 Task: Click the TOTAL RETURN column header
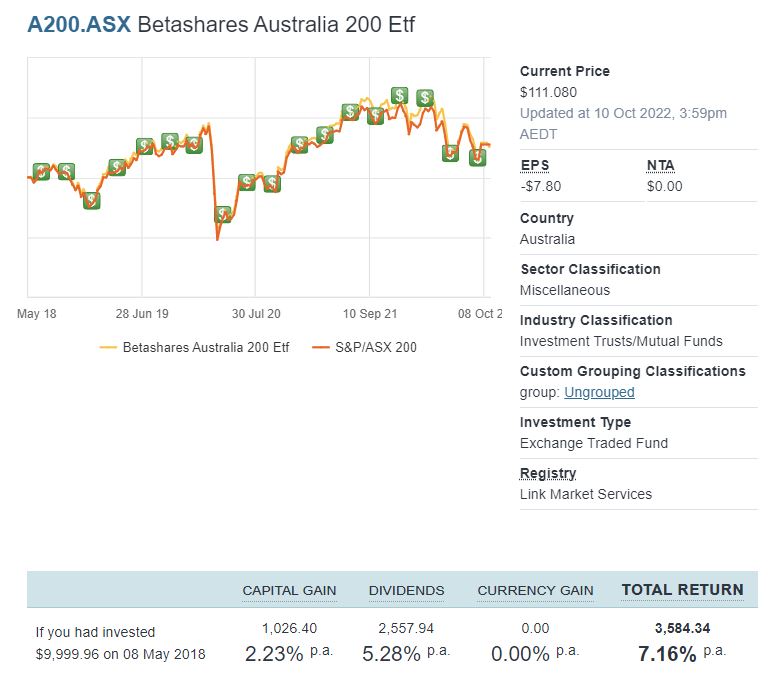click(683, 590)
